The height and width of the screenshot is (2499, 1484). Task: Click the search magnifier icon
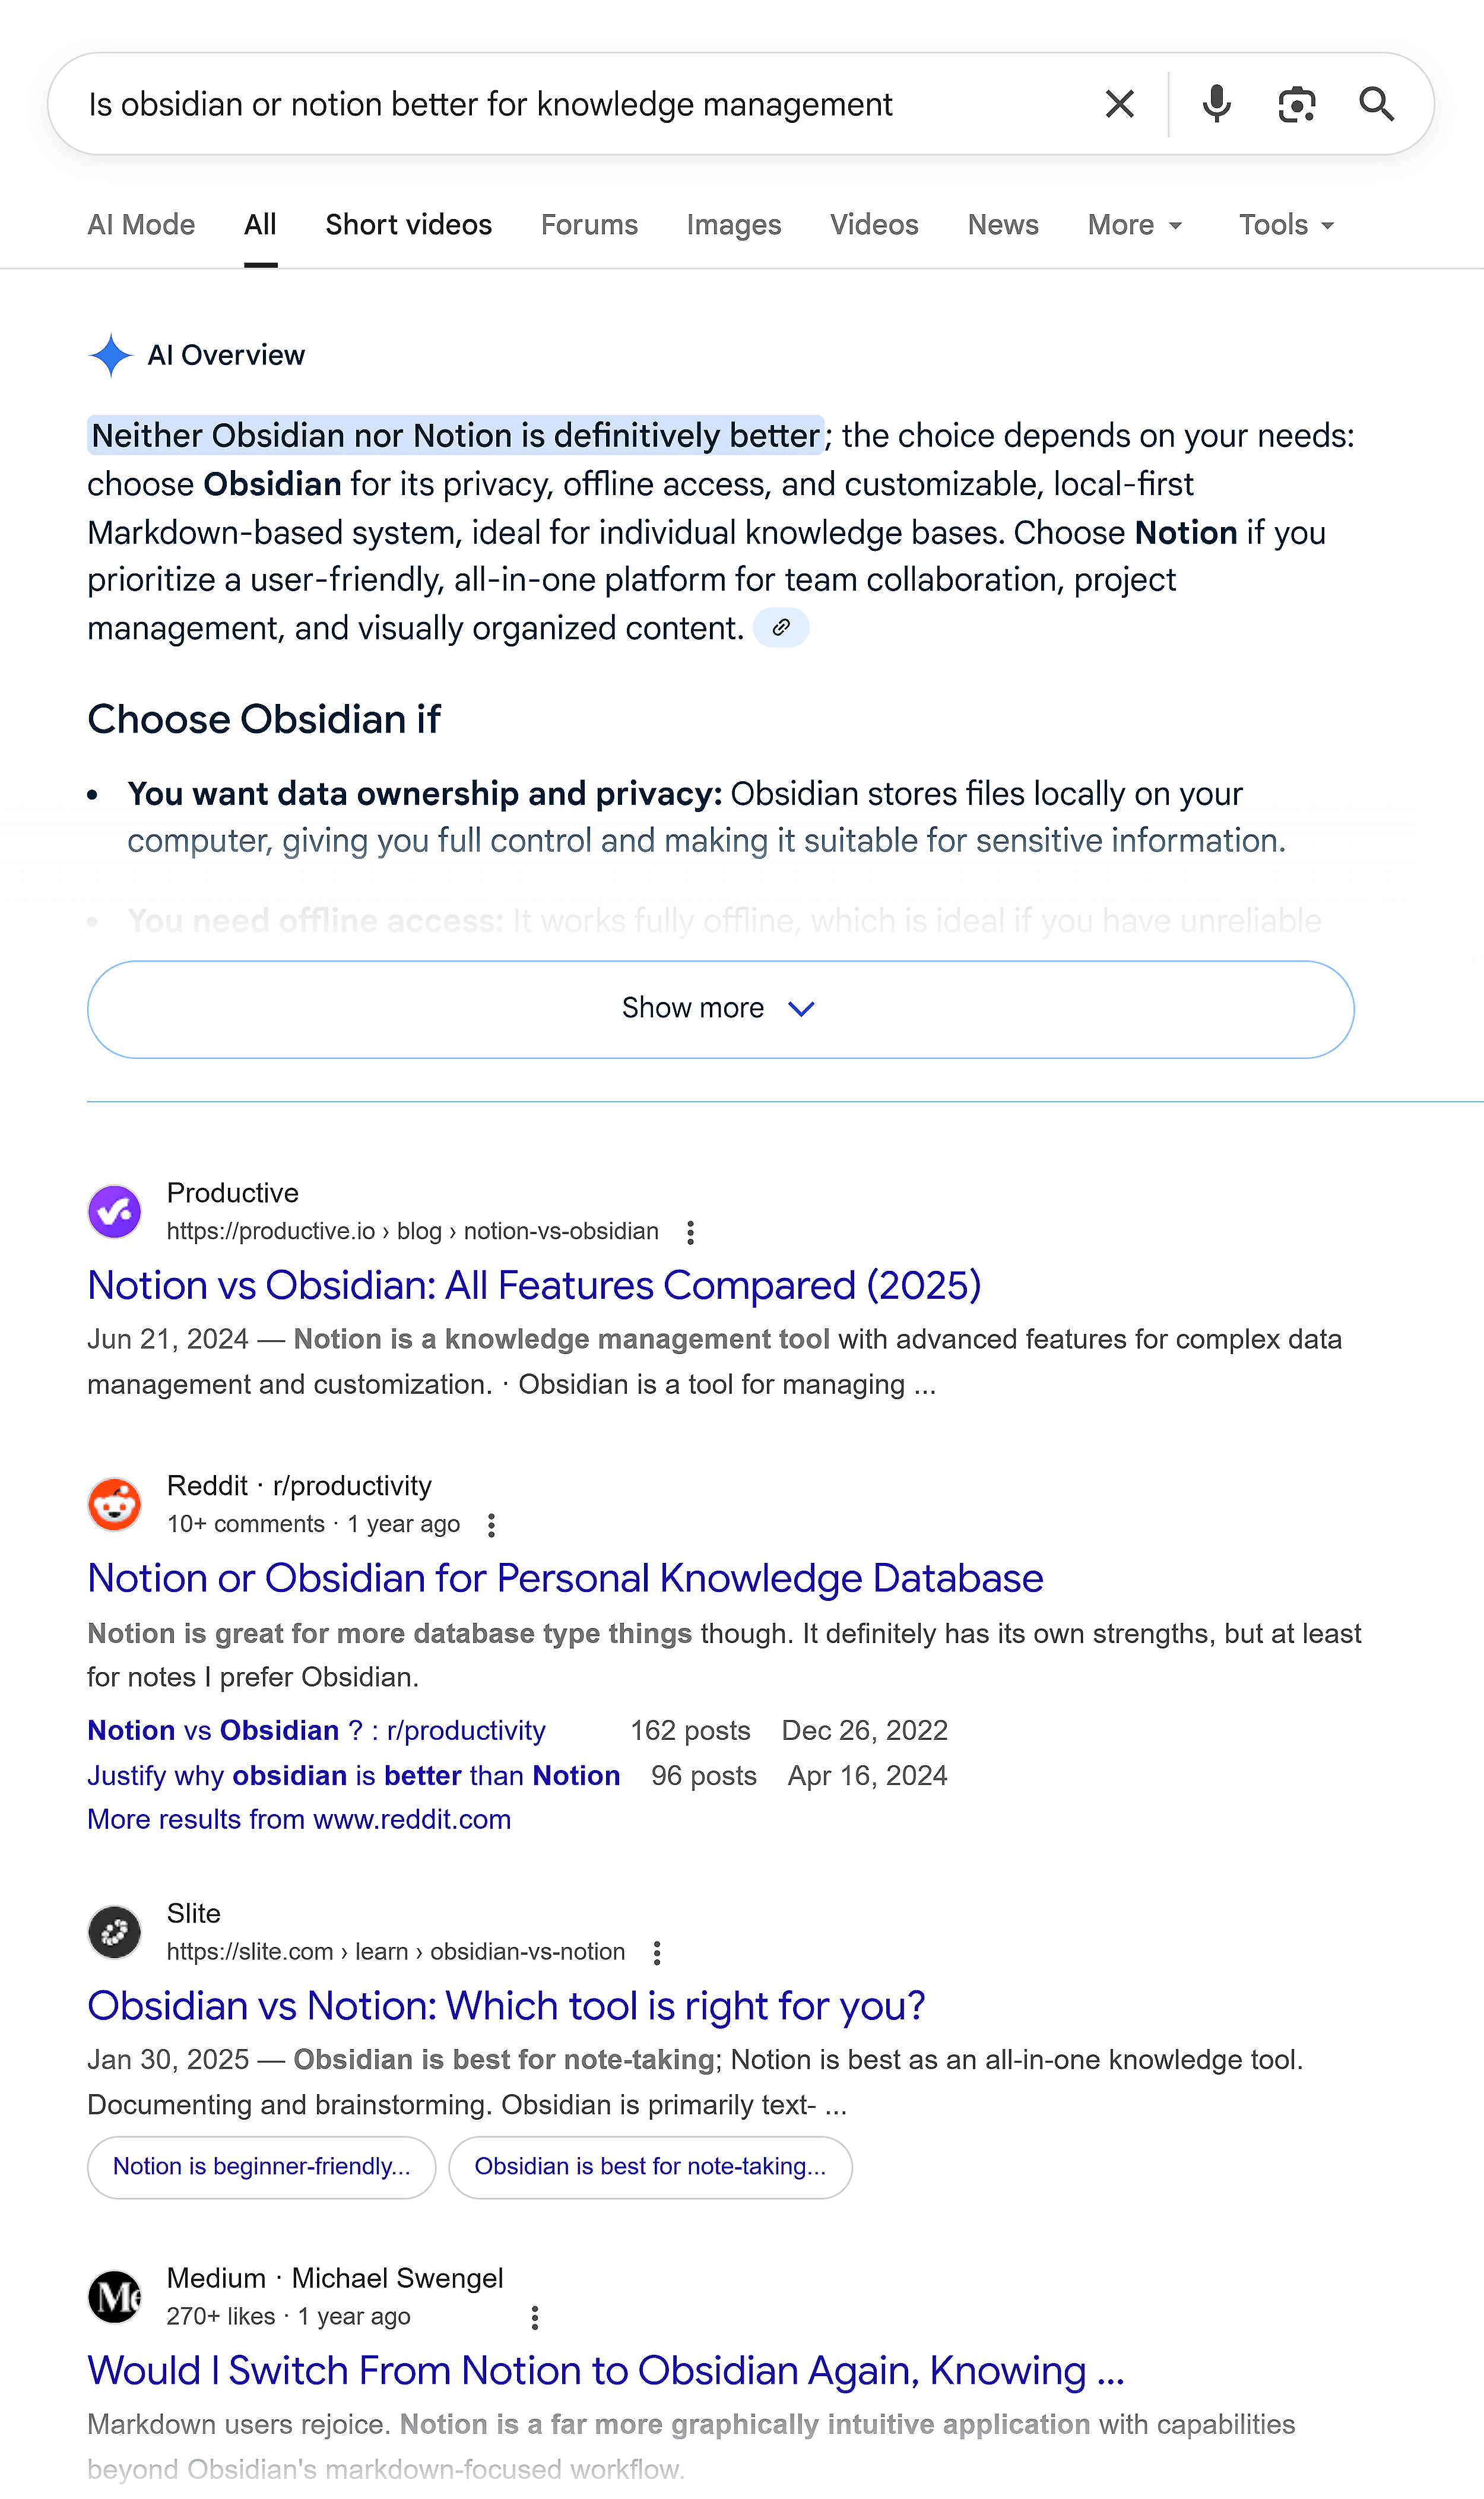click(x=1377, y=103)
